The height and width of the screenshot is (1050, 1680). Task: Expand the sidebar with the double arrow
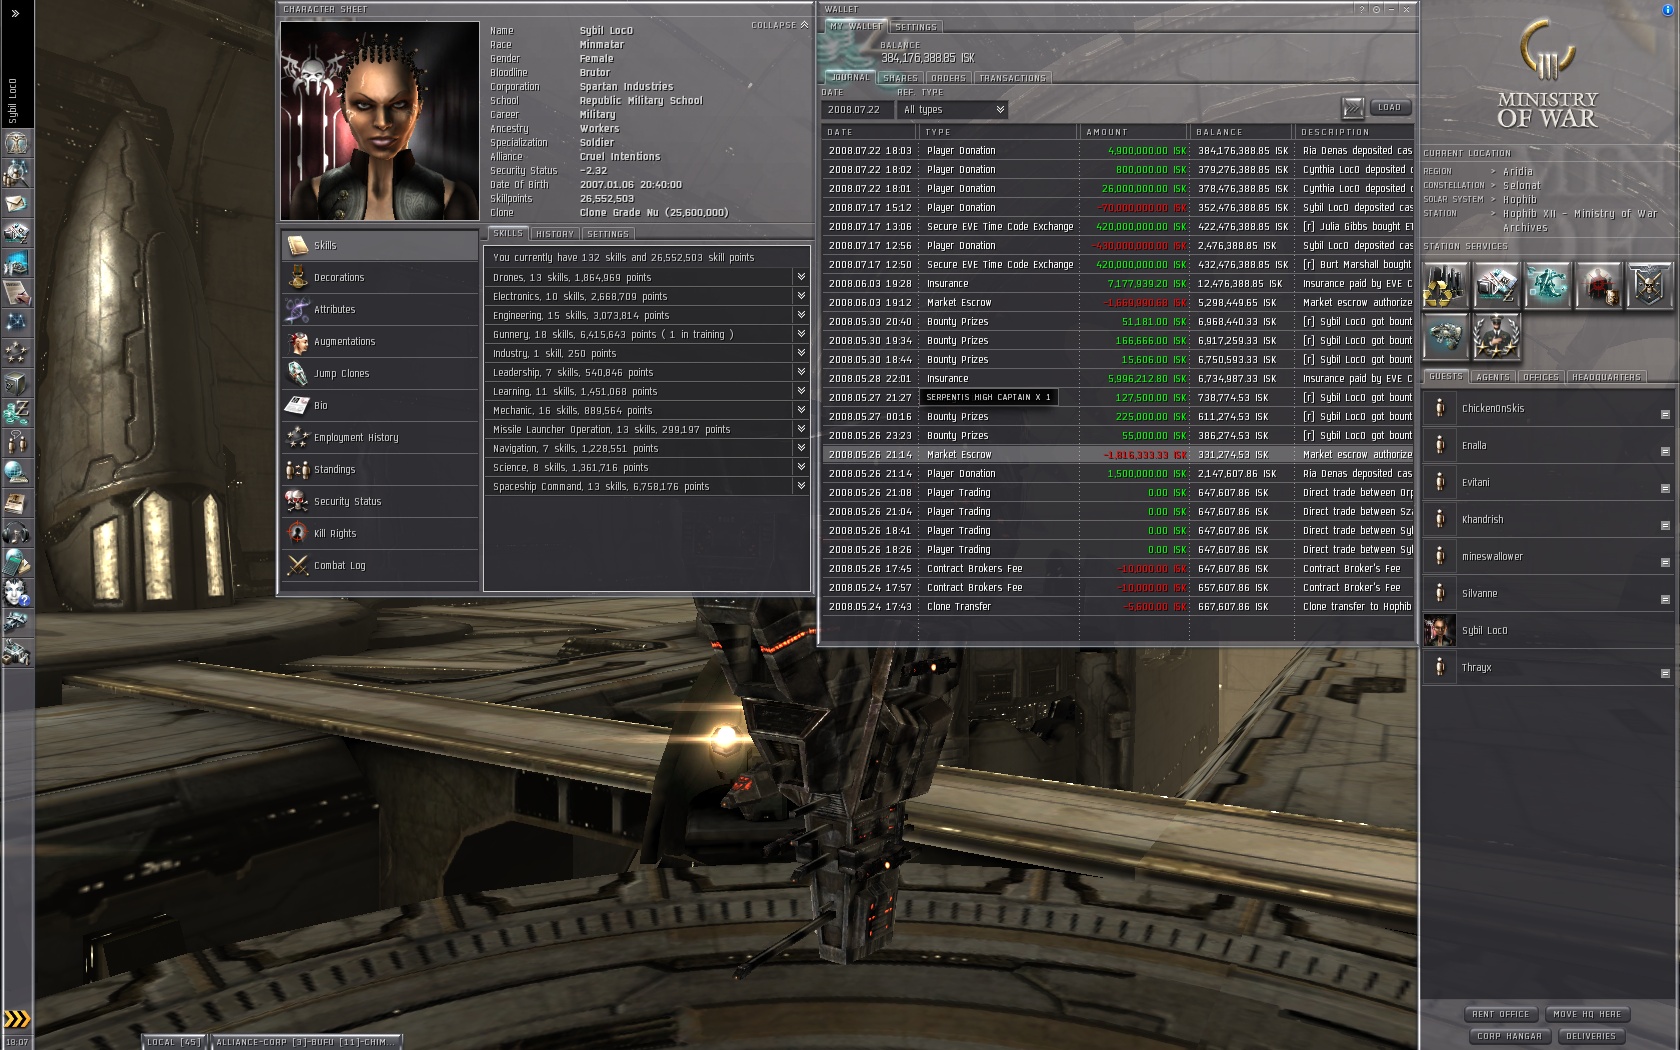pos(15,13)
